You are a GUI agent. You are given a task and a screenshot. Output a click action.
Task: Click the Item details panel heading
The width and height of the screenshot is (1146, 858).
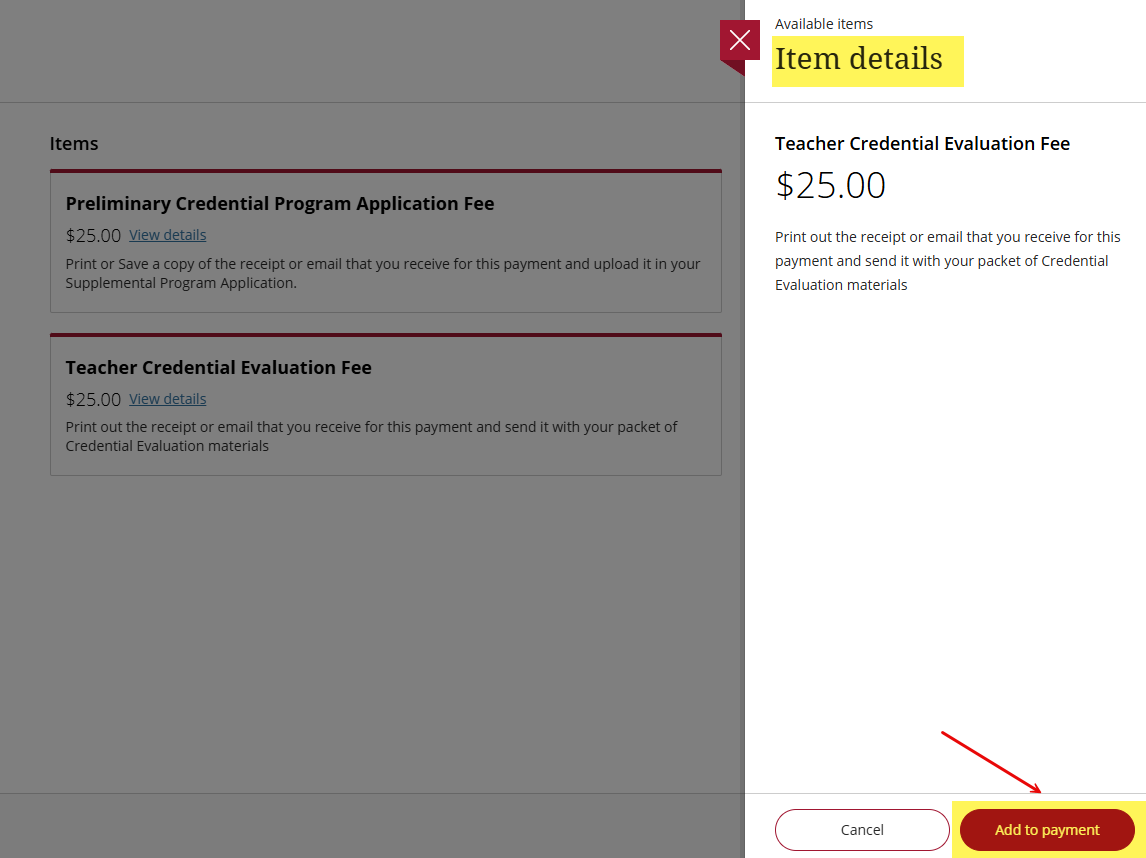pyautogui.click(x=866, y=60)
